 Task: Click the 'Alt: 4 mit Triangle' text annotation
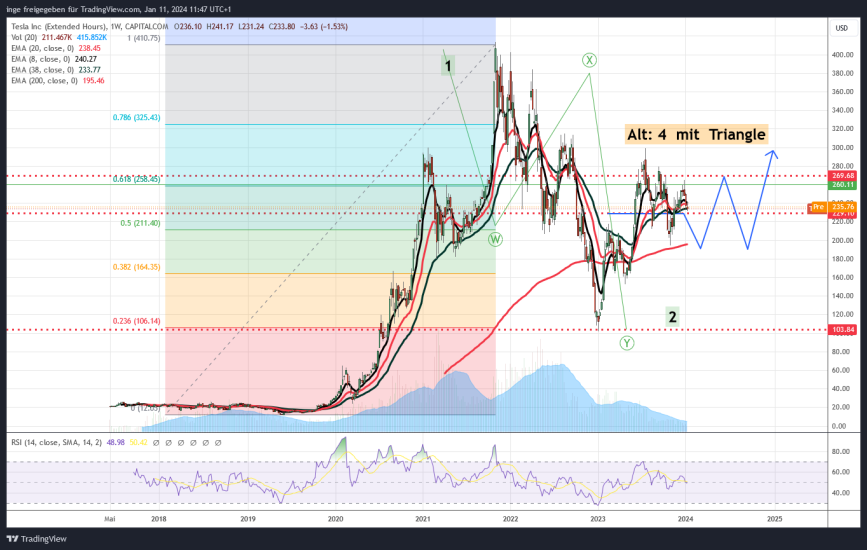coord(695,134)
